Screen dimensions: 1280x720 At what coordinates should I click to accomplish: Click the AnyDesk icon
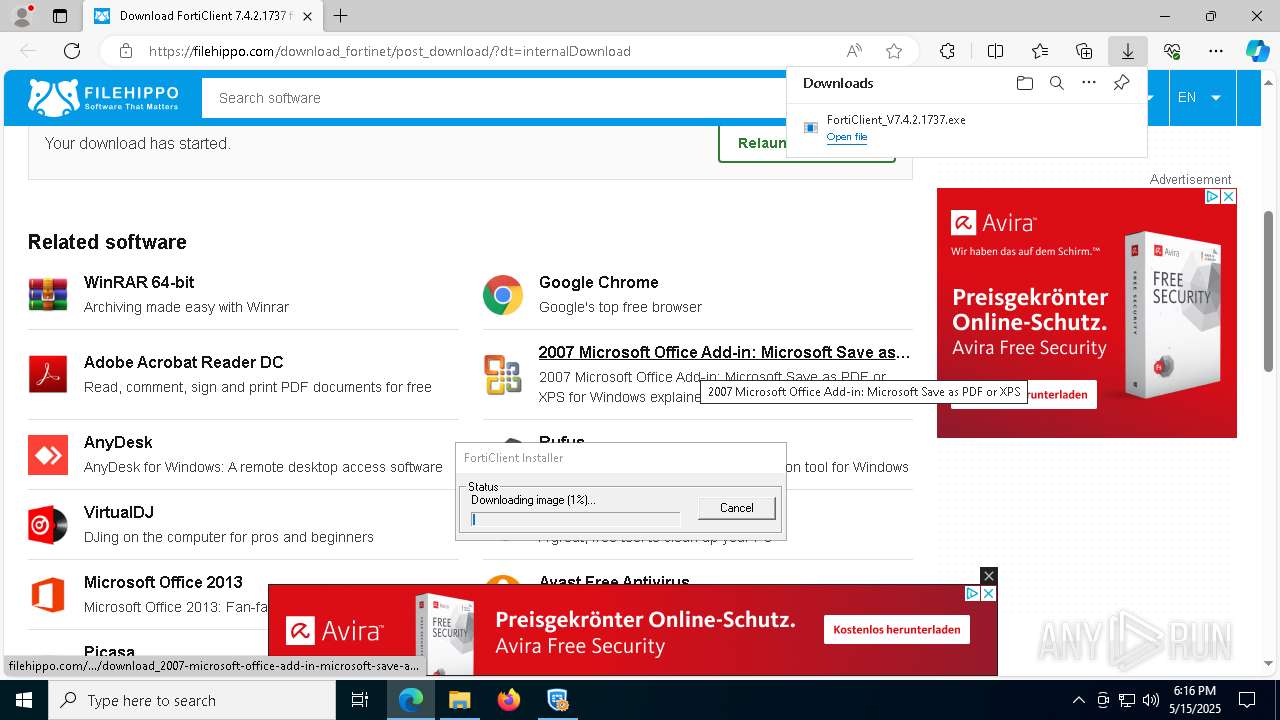tap(48, 455)
